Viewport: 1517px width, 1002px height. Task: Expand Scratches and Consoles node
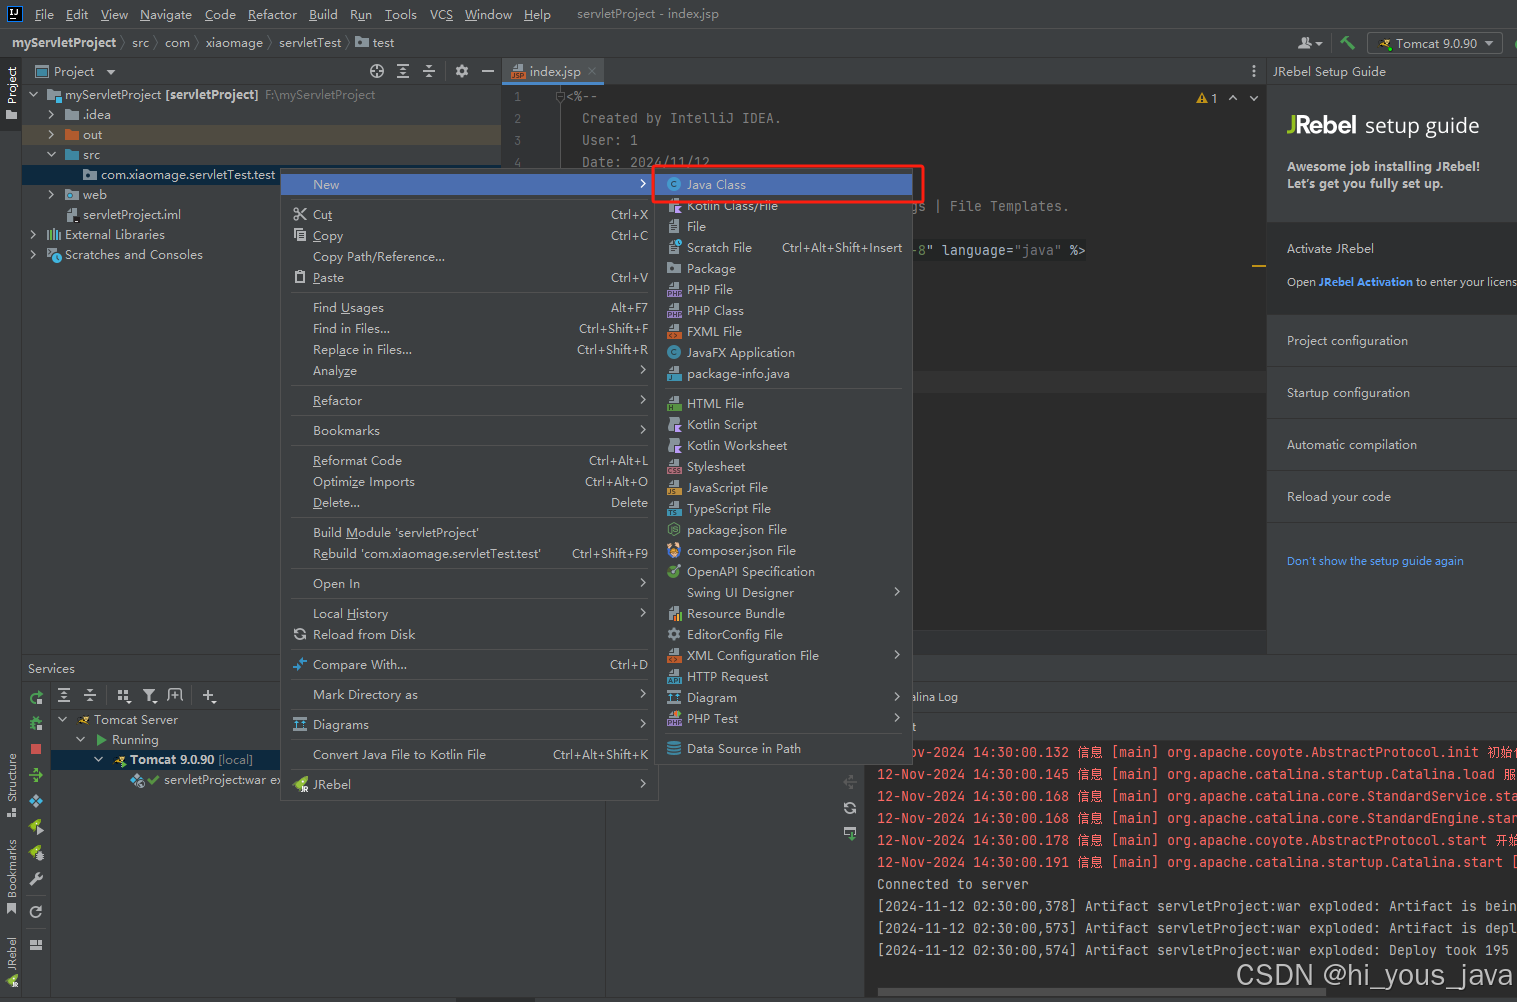tap(34, 254)
